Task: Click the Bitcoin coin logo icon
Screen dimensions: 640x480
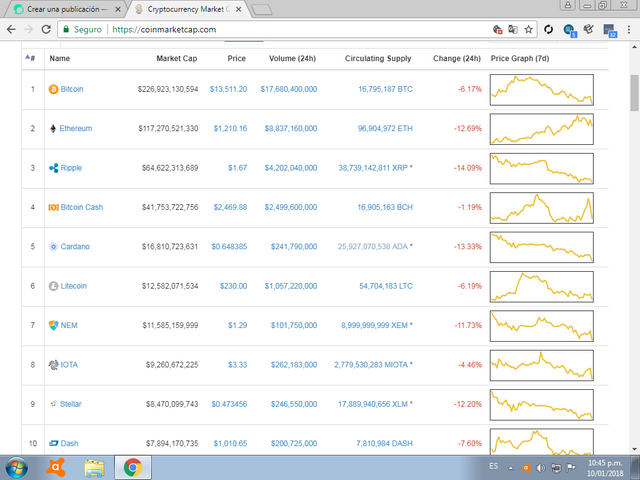Action: click(x=53, y=89)
